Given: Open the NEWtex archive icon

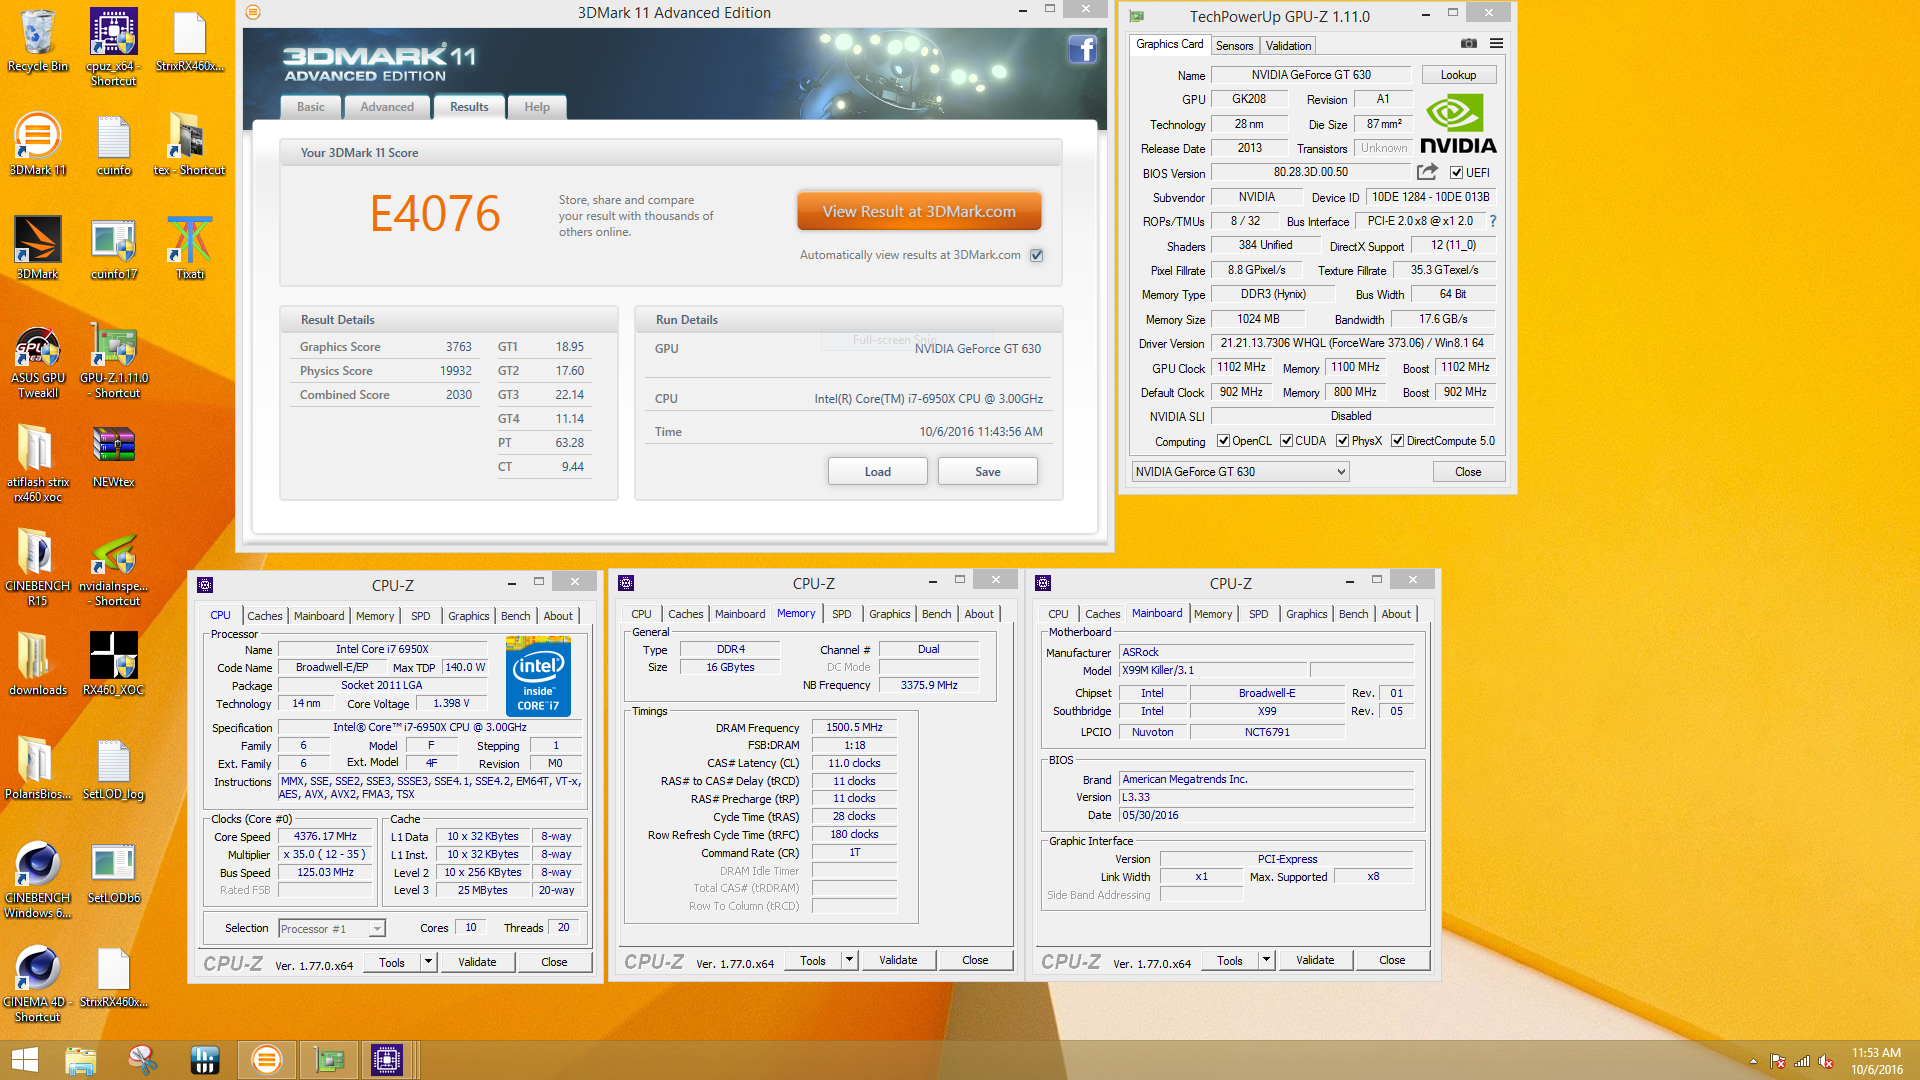Looking at the screenshot, I should [114, 456].
